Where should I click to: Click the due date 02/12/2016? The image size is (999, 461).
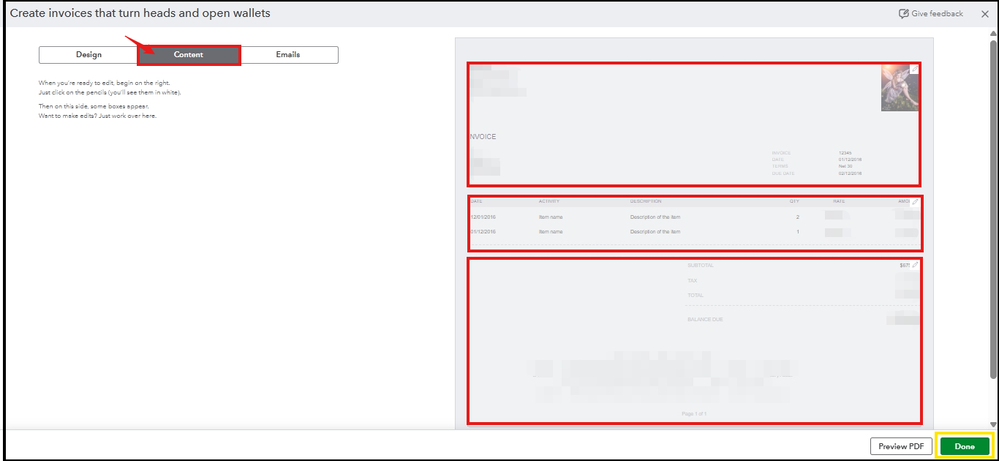(850, 173)
